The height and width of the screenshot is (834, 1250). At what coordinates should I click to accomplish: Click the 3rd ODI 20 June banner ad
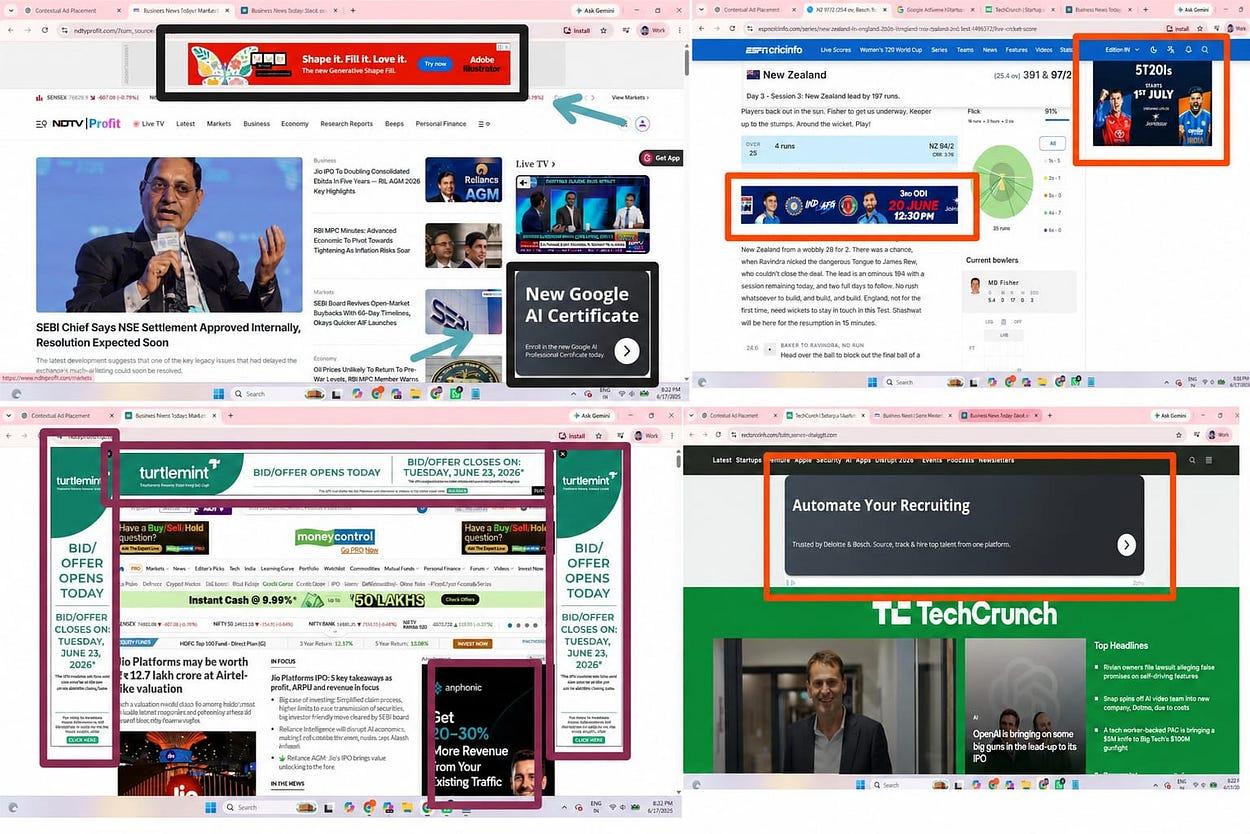(849, 205)
